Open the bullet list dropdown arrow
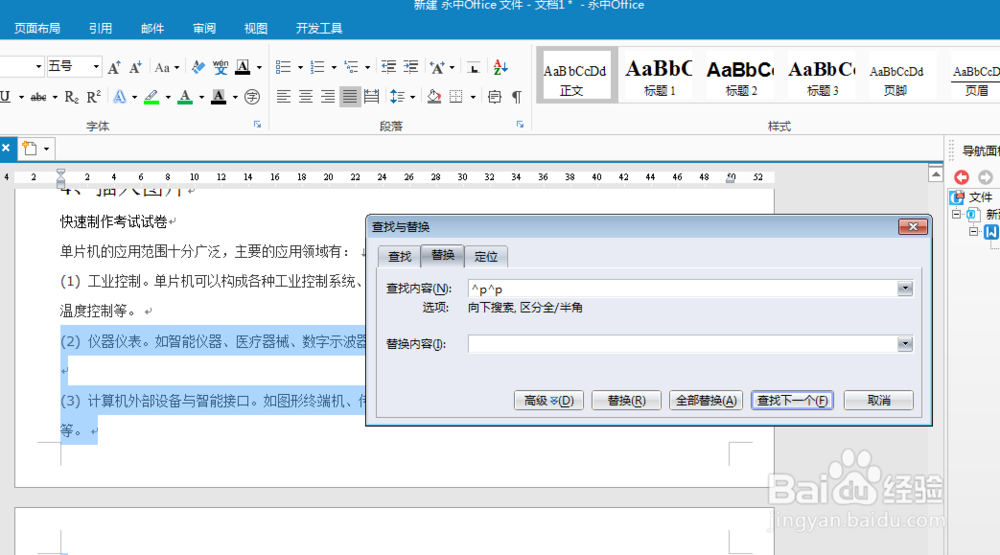This screenshot has width=1000, height=555. pyautogui.click(x=300, y=67)
